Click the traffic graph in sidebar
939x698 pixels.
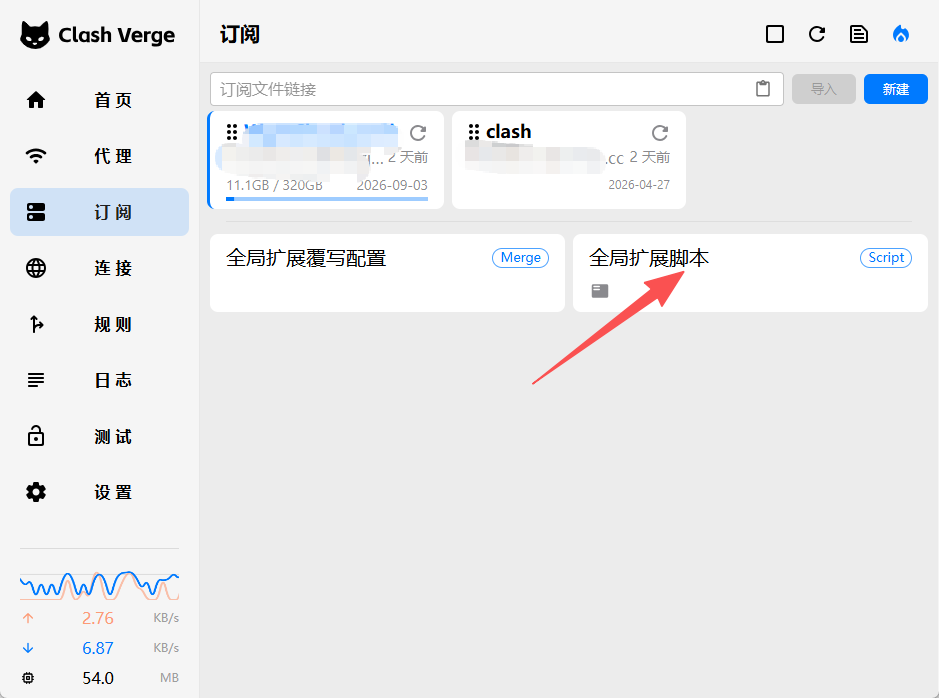(x=99, y=585)
